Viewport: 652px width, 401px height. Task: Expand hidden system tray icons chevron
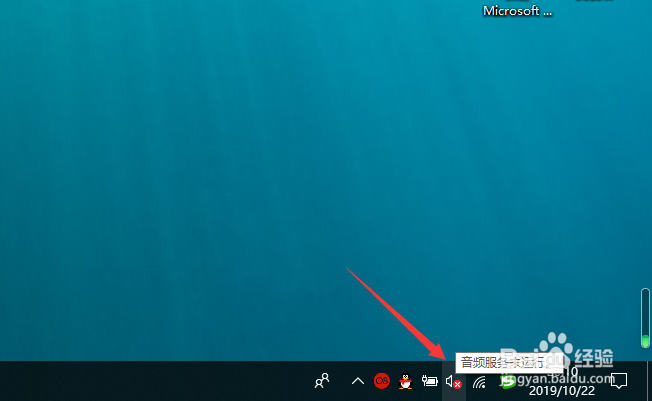coord(358,381)
